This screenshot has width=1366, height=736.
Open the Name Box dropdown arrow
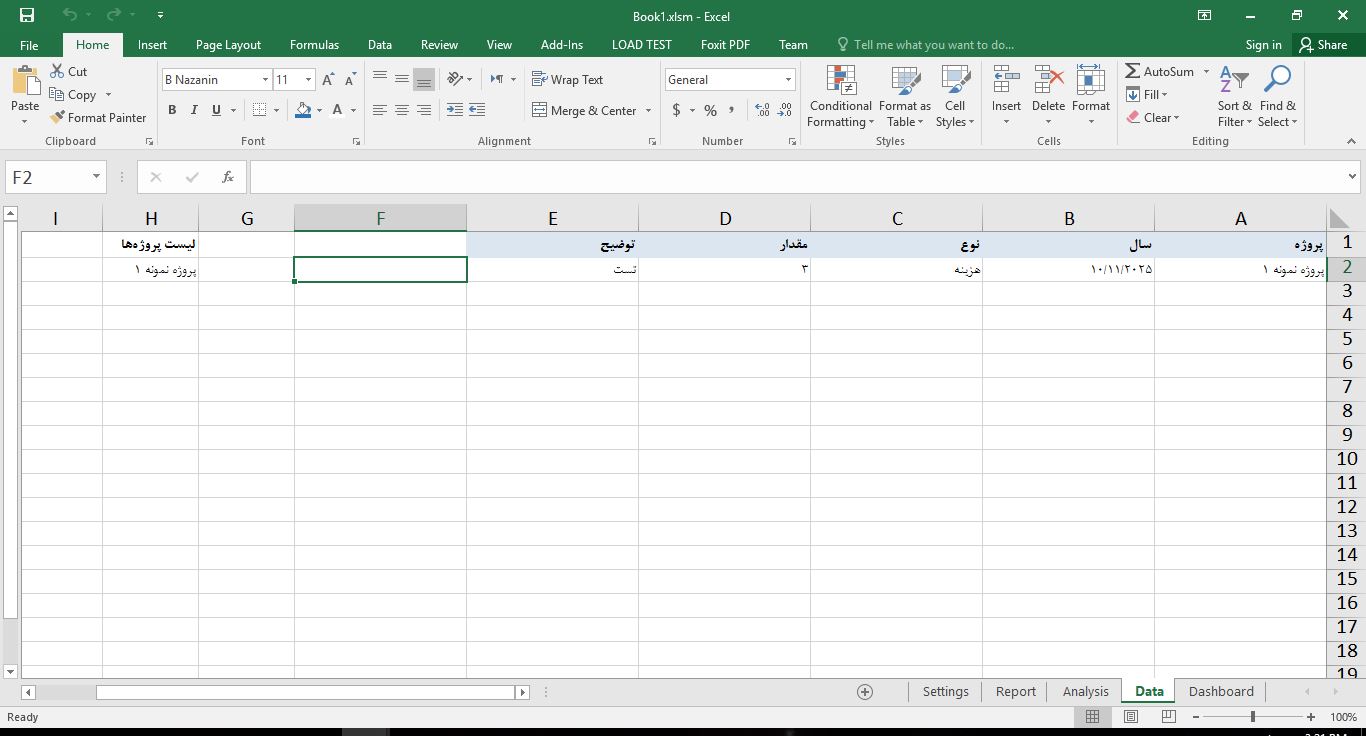click(x=96, y=177)
